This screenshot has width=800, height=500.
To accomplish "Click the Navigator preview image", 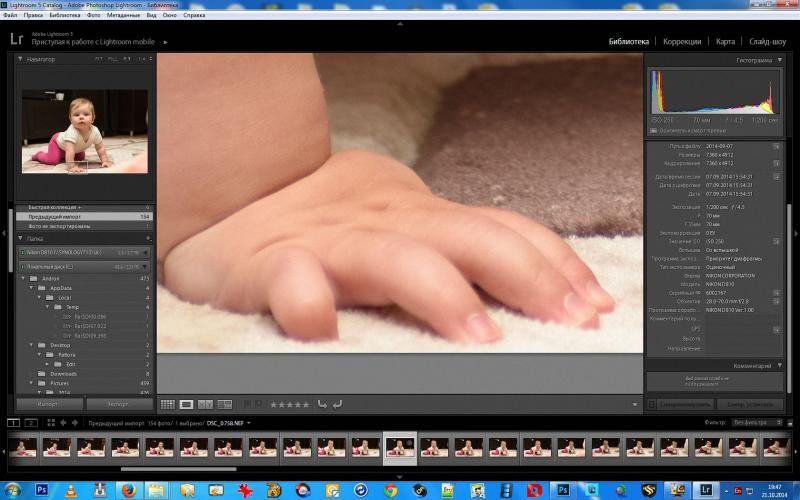I will 85,132.
